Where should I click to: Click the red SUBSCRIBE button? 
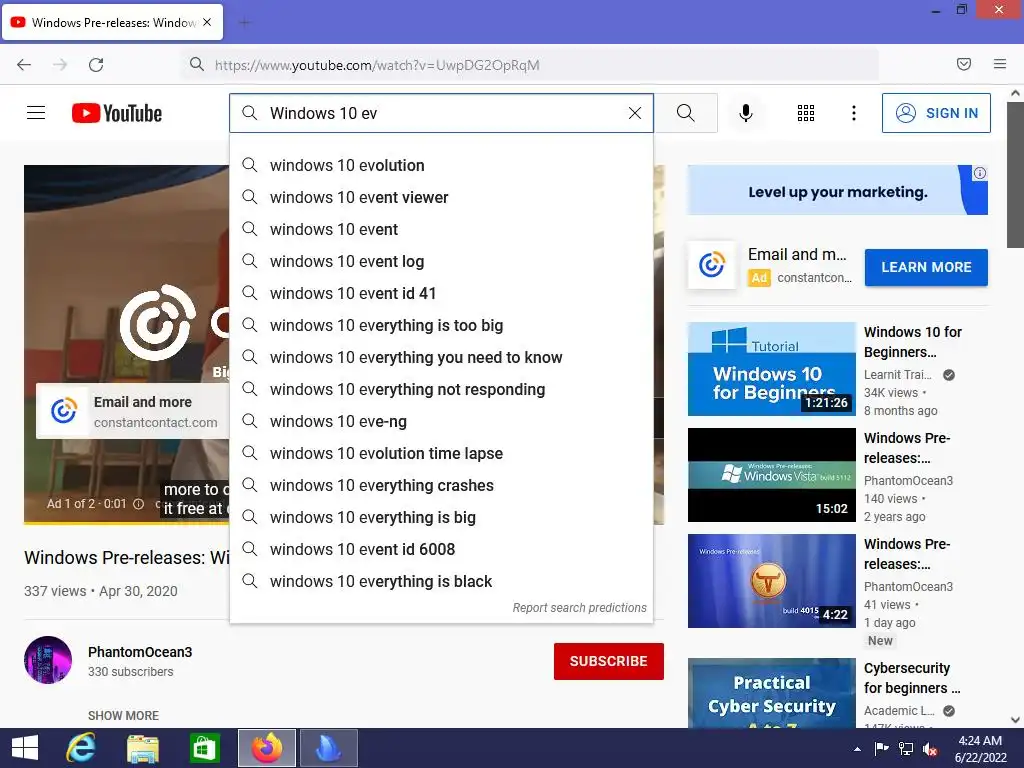[x=609, y=661]
